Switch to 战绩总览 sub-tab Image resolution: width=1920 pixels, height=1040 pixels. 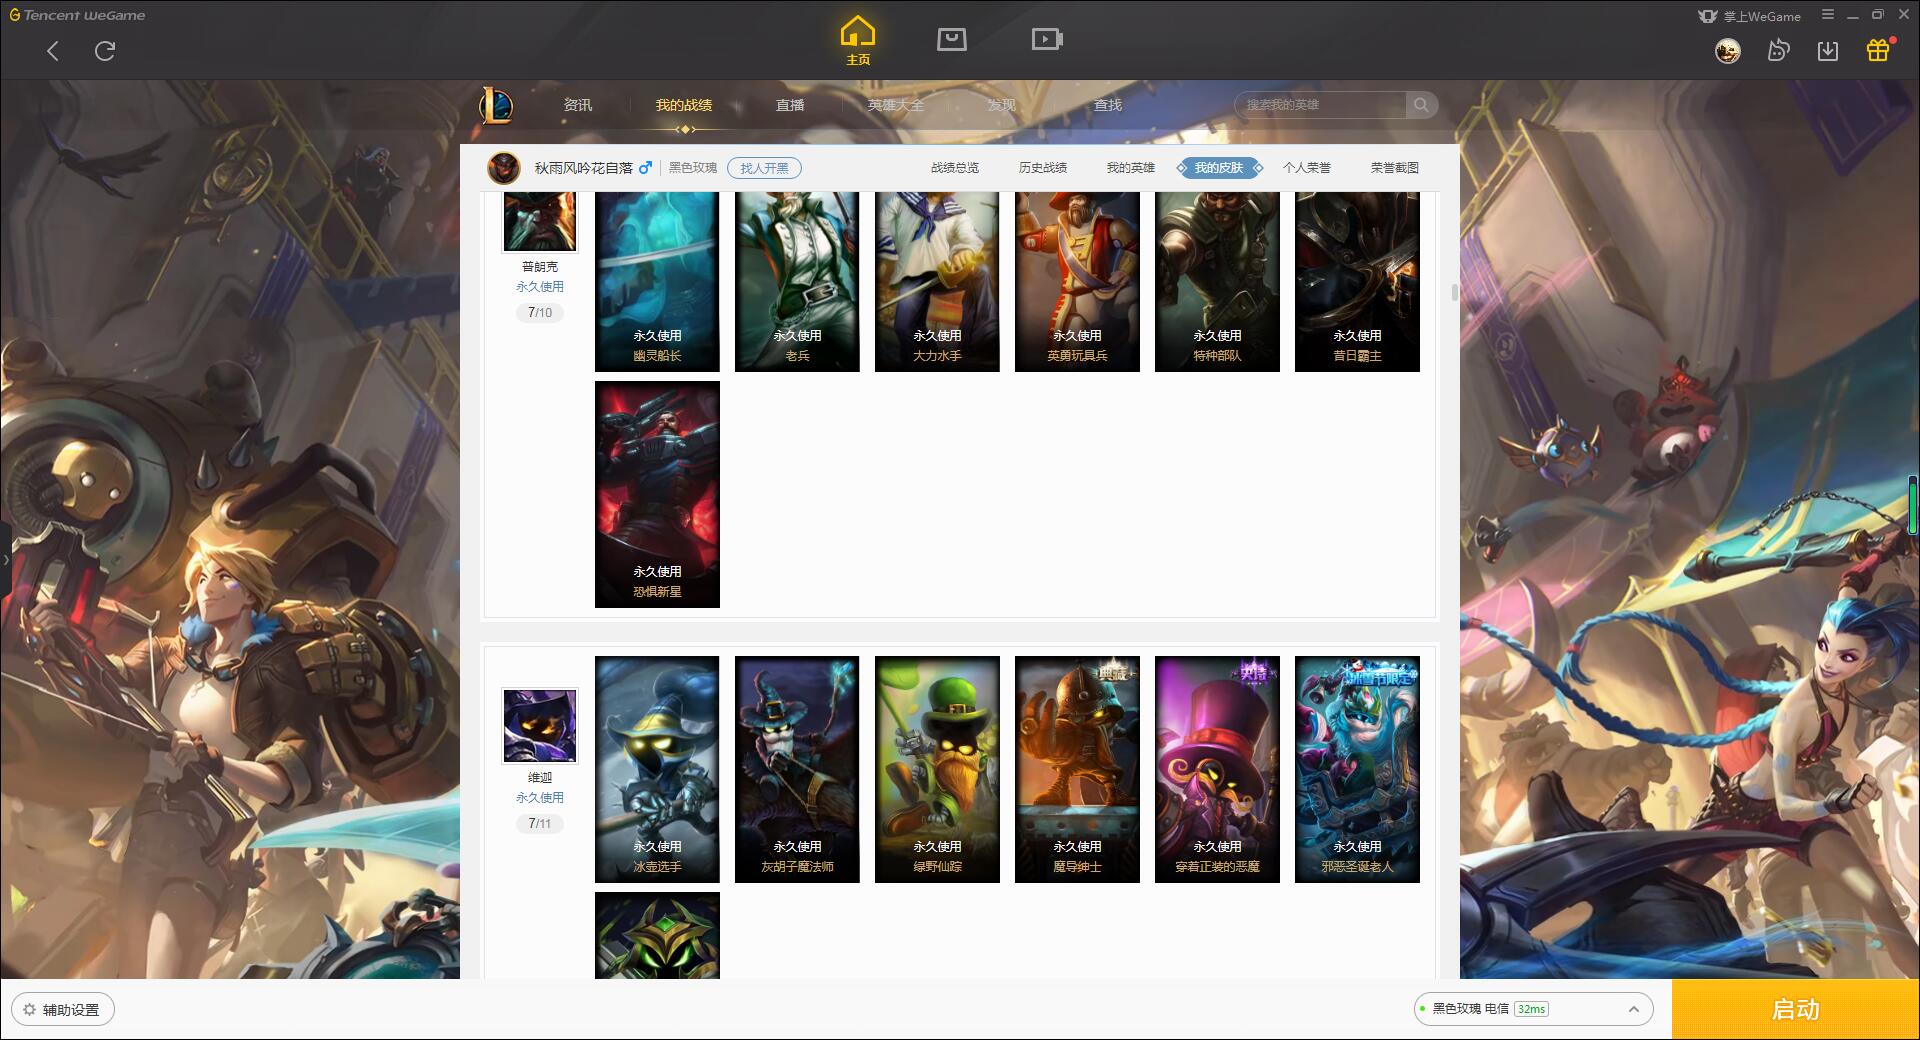pos(955,168)
